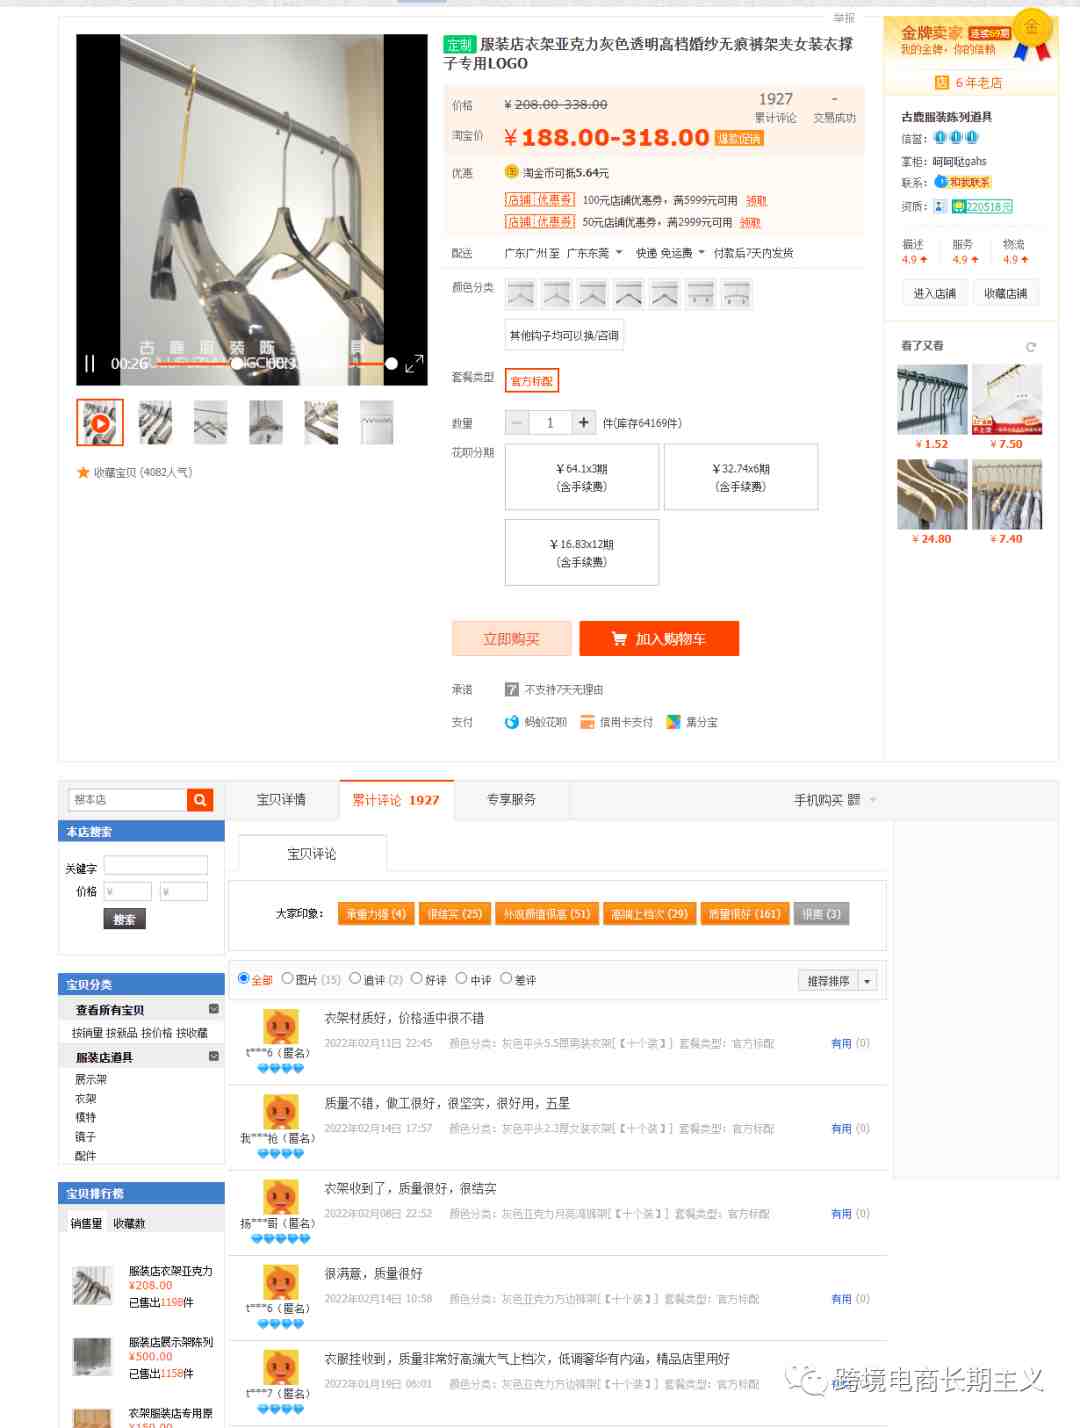Switch to the 宝贝详情 tab
The width and height of the screenshot is (1080, 1428).
[281, 800]
